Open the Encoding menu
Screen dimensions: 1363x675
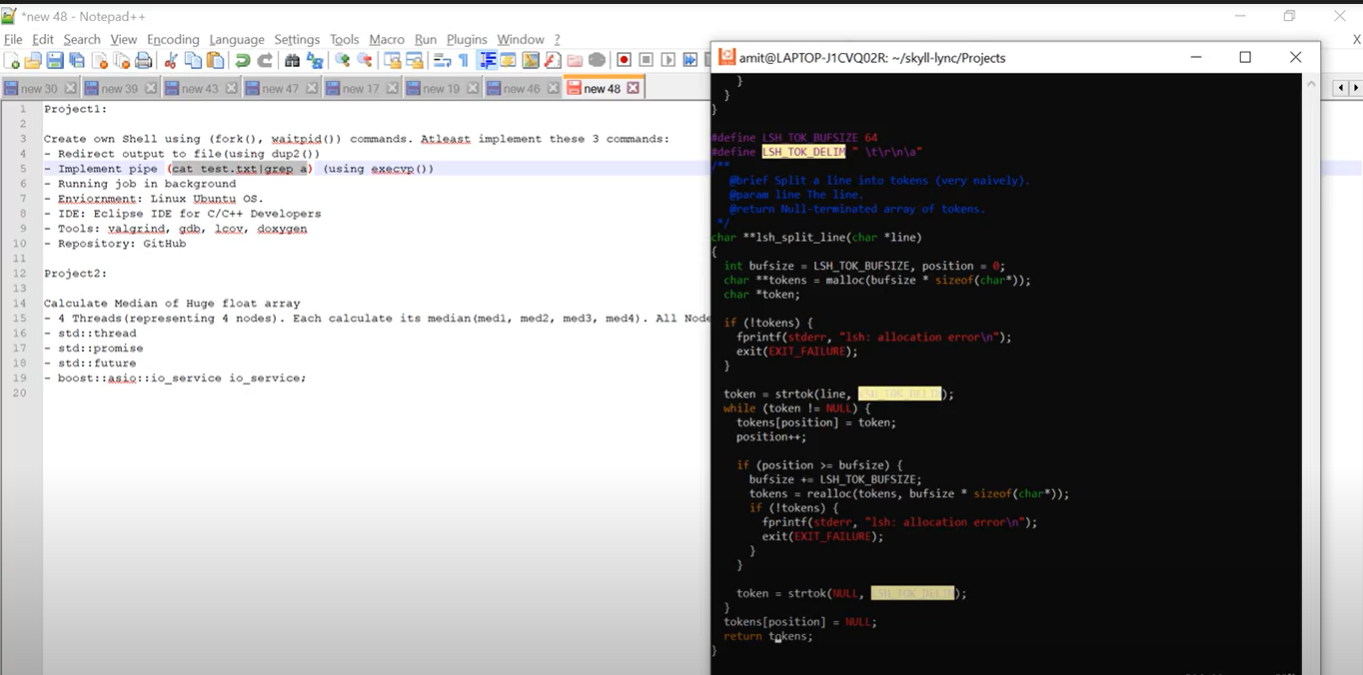point(173,39)
